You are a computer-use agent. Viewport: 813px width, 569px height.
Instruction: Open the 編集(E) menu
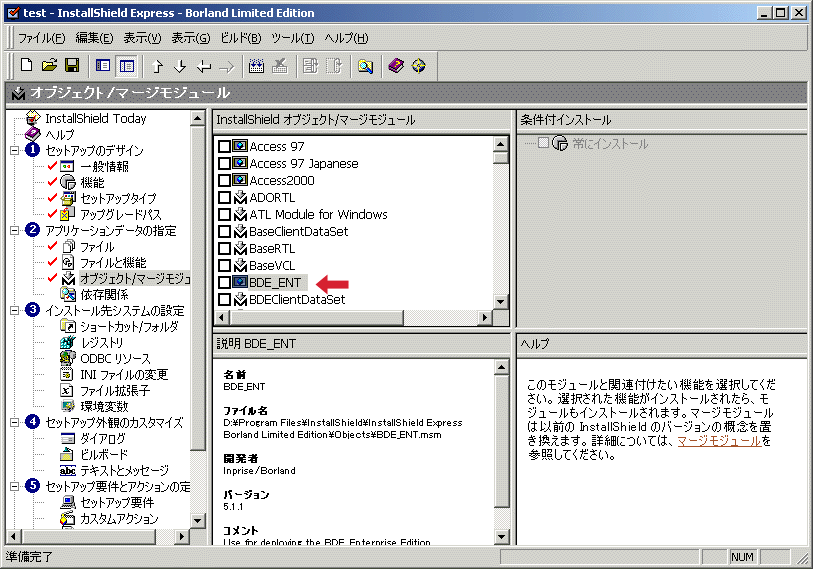pos(94,38)
